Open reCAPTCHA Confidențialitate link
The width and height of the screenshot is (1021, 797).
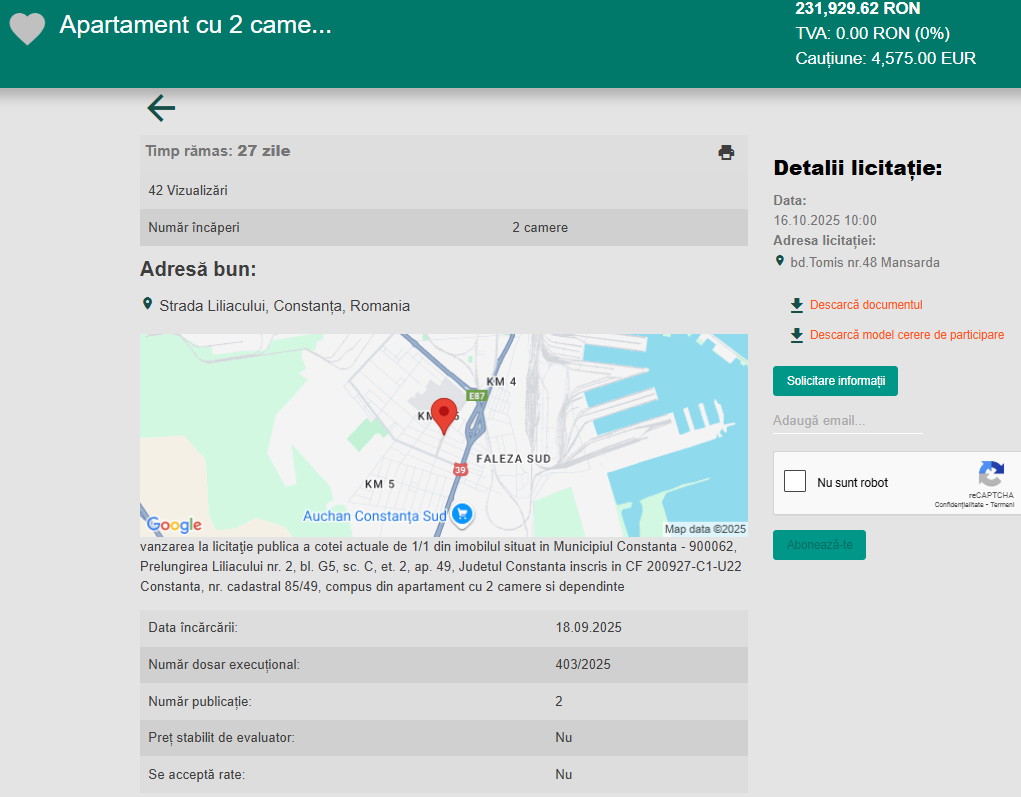pyautogui.click(x=959, y=505)
